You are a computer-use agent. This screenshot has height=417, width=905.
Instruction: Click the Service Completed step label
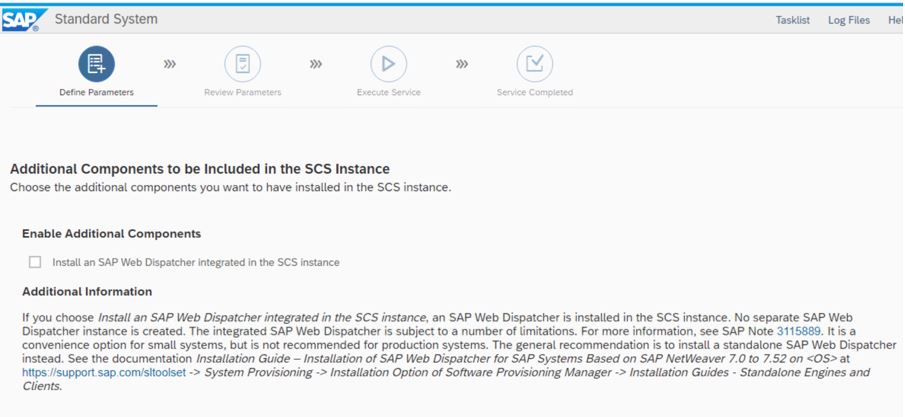534,92
